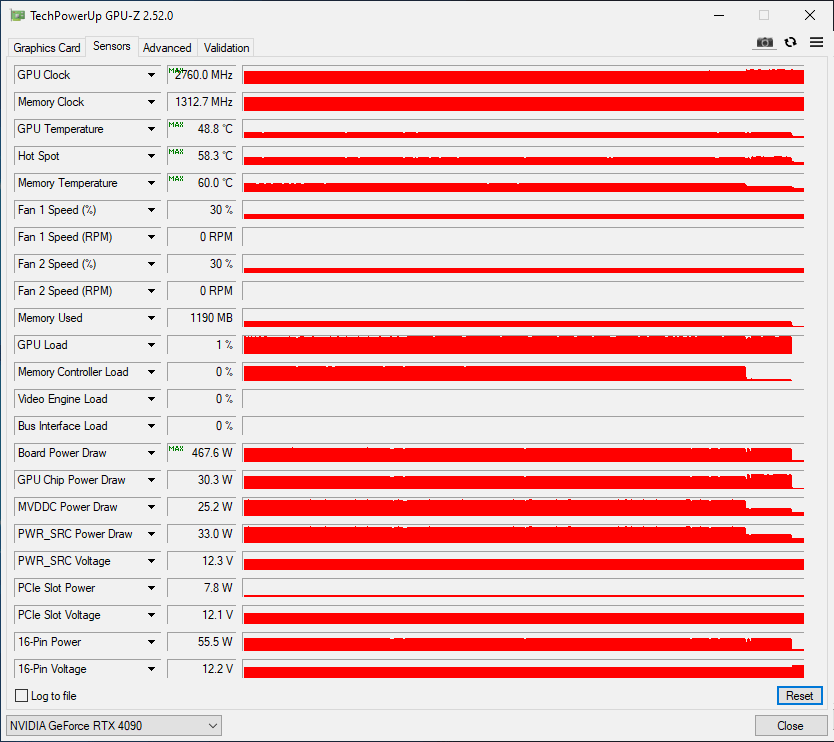Click the 33.0 W PWR_SRC Power value
The image size is (834, 742).
point(202,534)
